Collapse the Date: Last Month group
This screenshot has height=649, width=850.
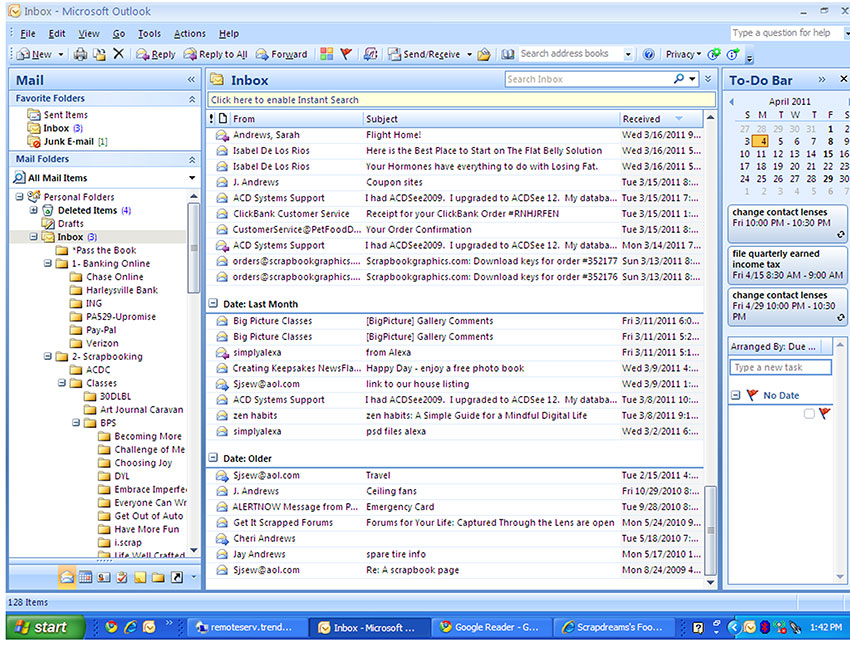[x=214, y=304]
